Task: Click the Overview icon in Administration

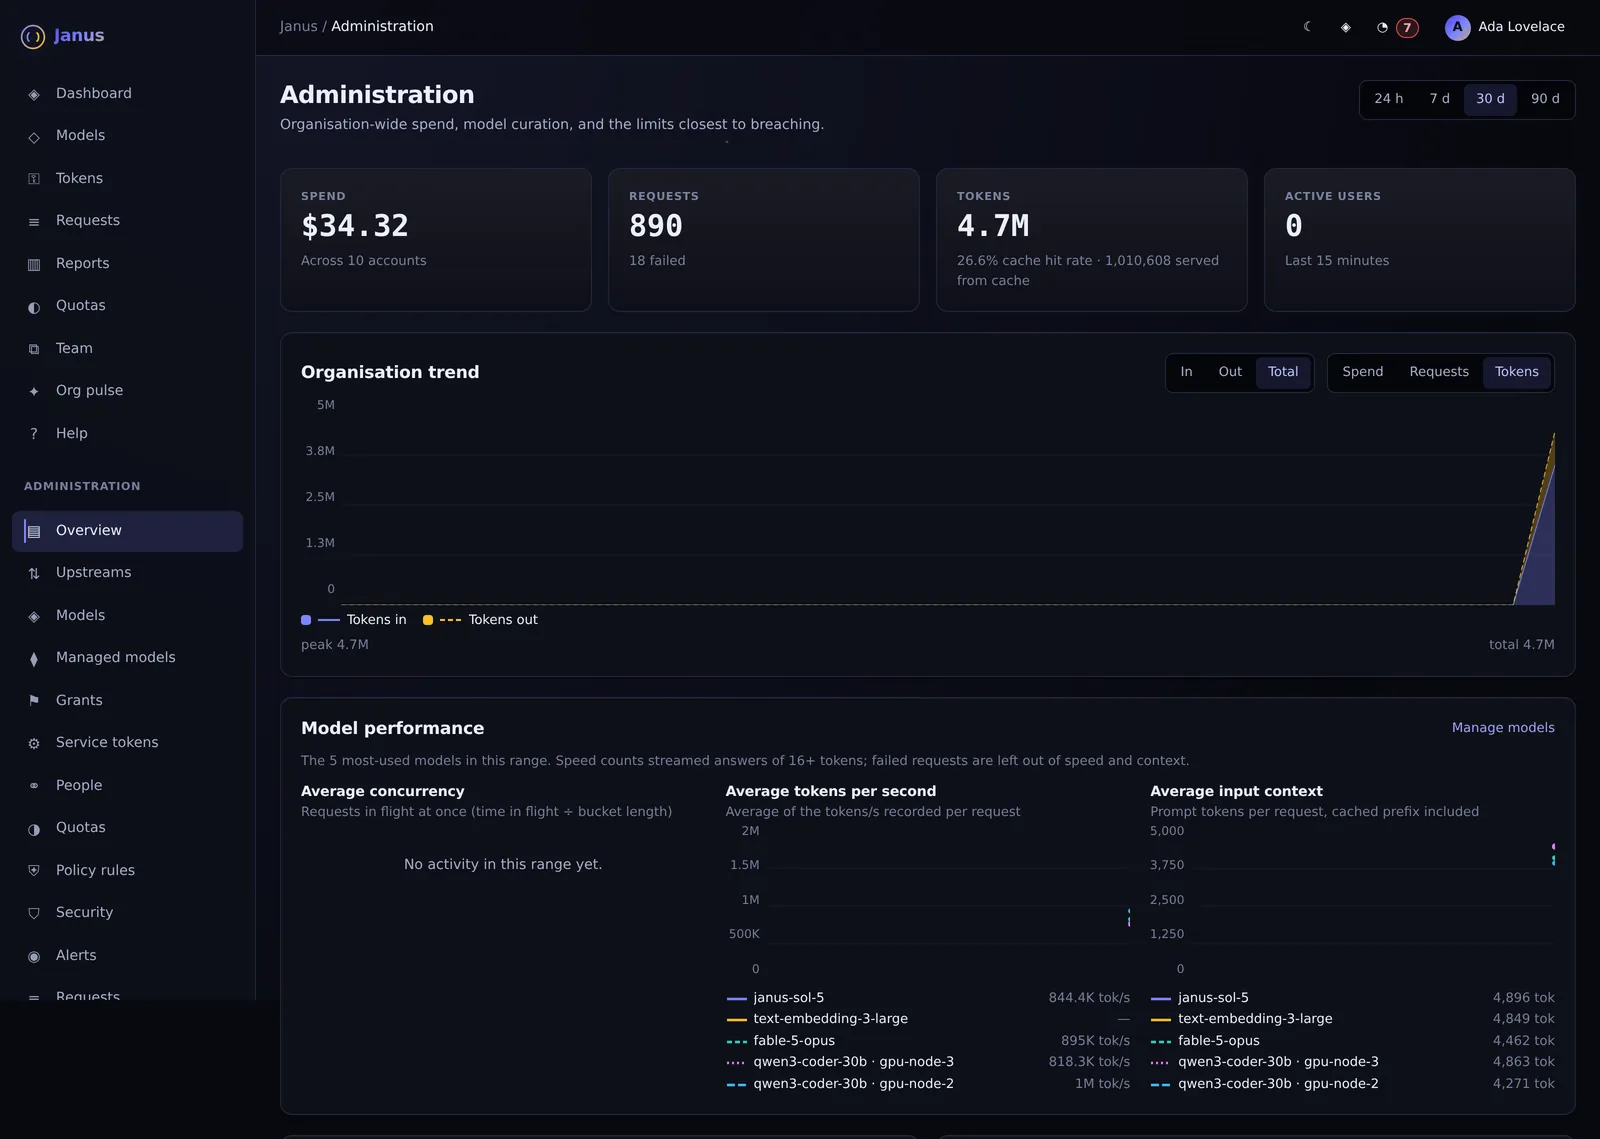Action: (34, 531)
